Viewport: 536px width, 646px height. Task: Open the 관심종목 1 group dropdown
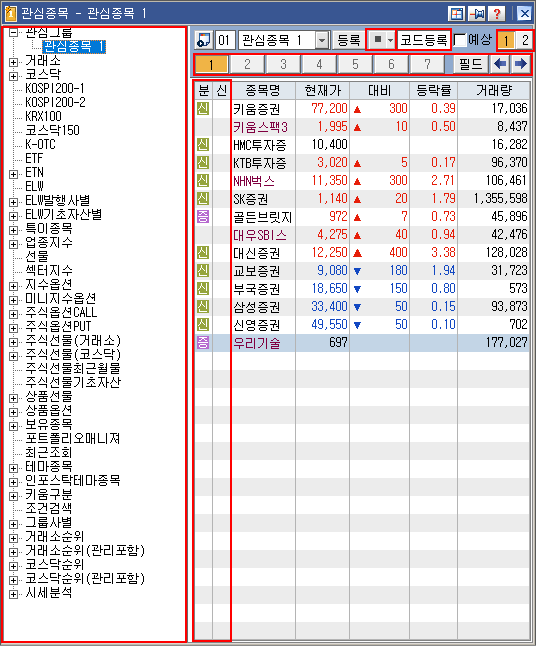[322, 40]
